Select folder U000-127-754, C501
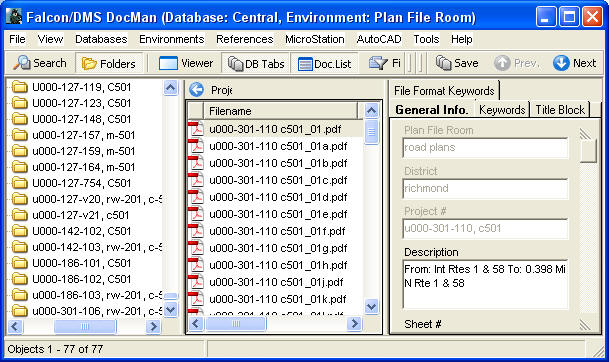Viewport: 609px width, 362px height. (x=82, y=183)
